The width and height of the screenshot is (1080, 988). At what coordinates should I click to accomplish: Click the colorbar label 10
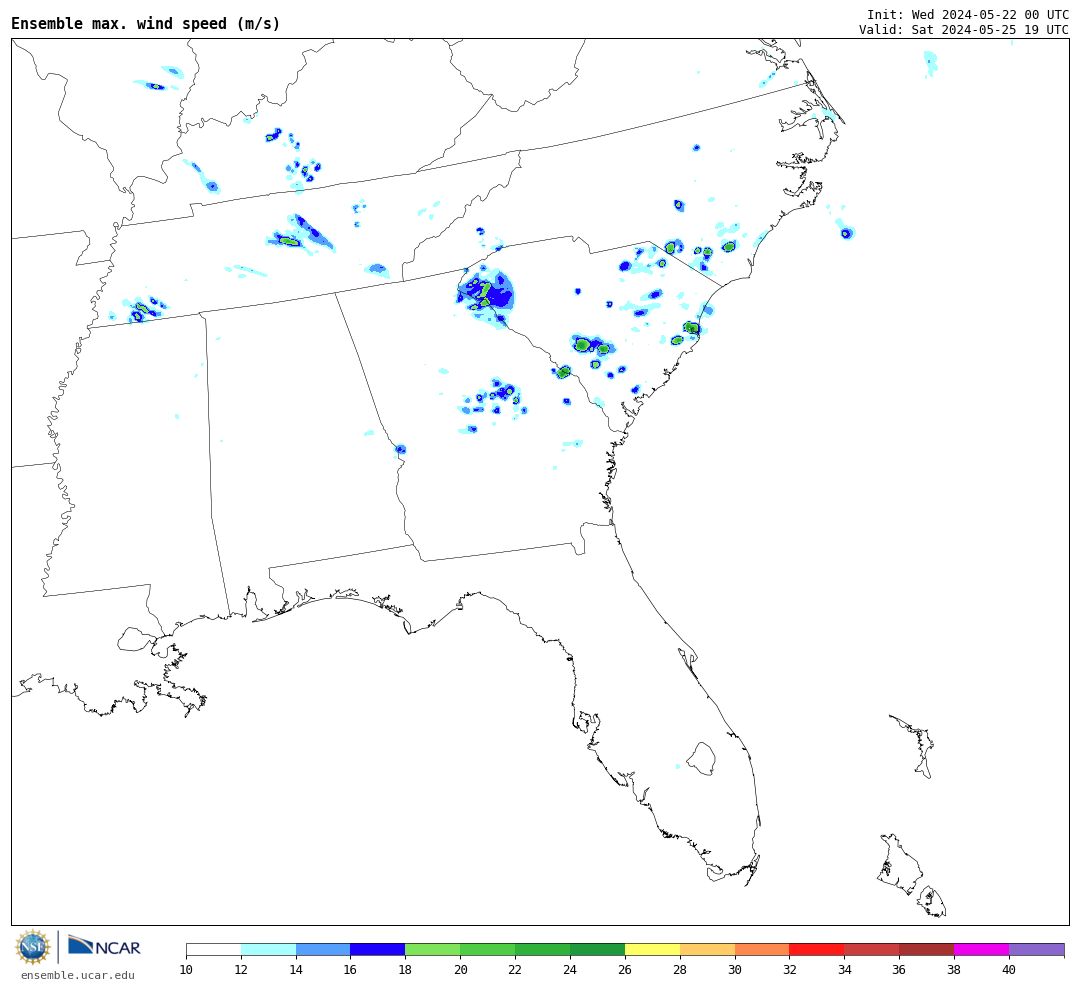coord(186,969)
